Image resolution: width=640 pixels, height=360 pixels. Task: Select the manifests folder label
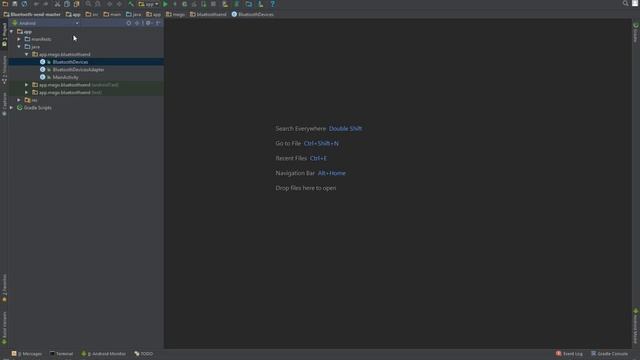pyautogui.click(x=41, y=39)
